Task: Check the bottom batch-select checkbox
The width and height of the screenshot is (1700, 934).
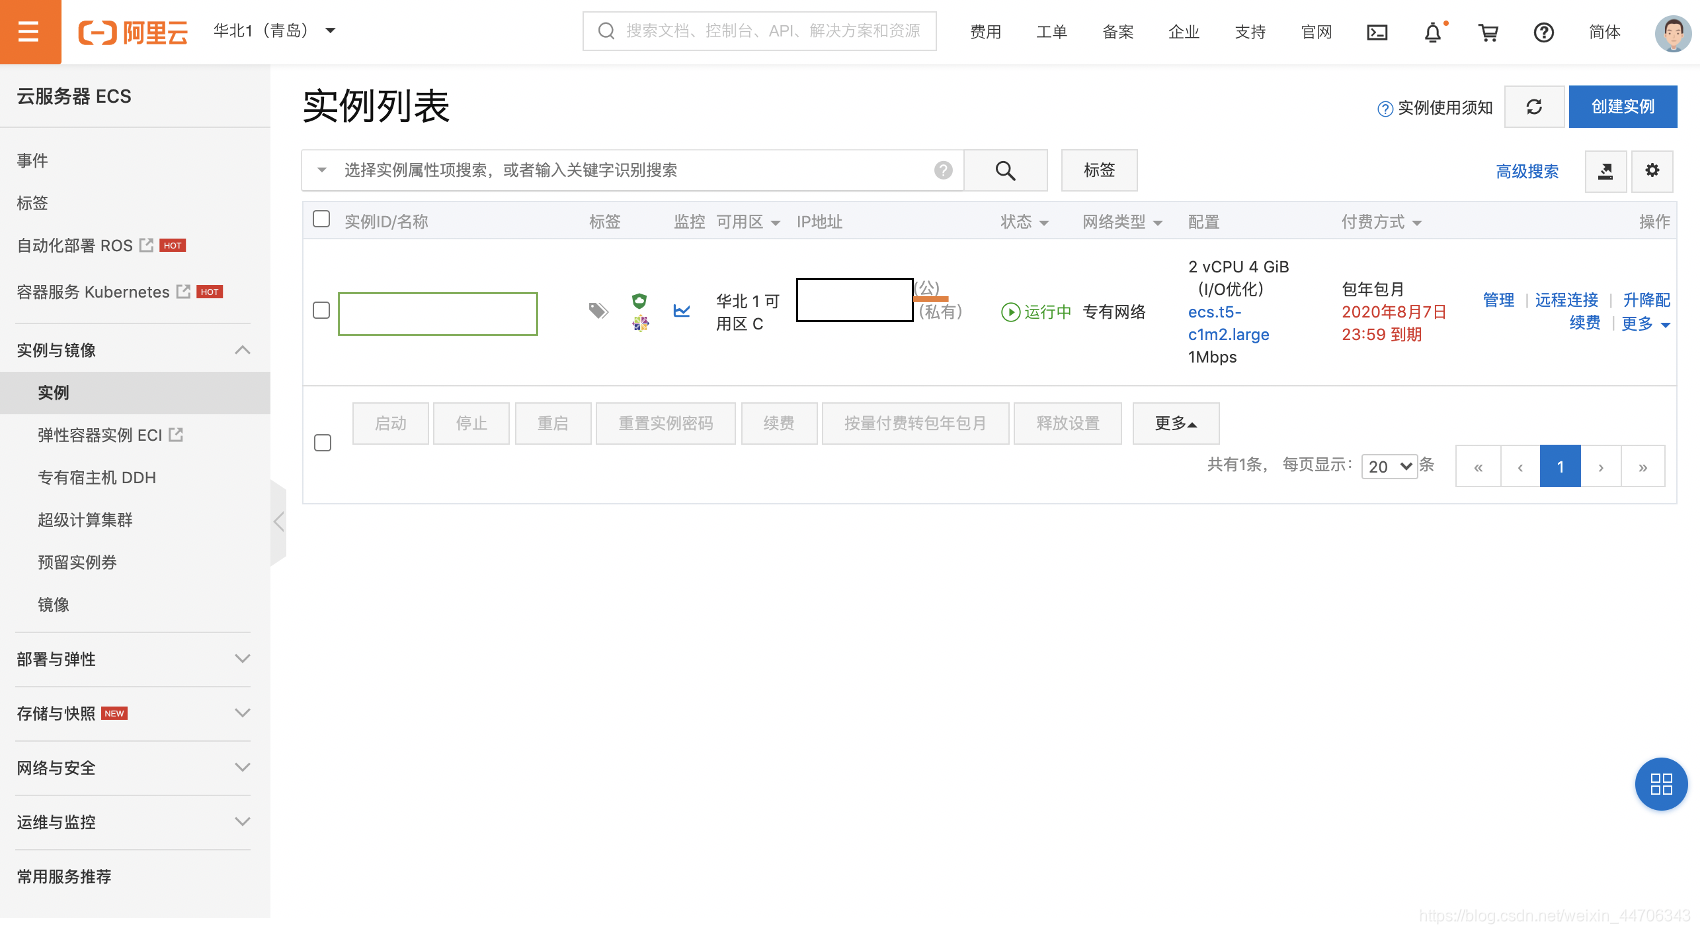Action: (322, 442)
